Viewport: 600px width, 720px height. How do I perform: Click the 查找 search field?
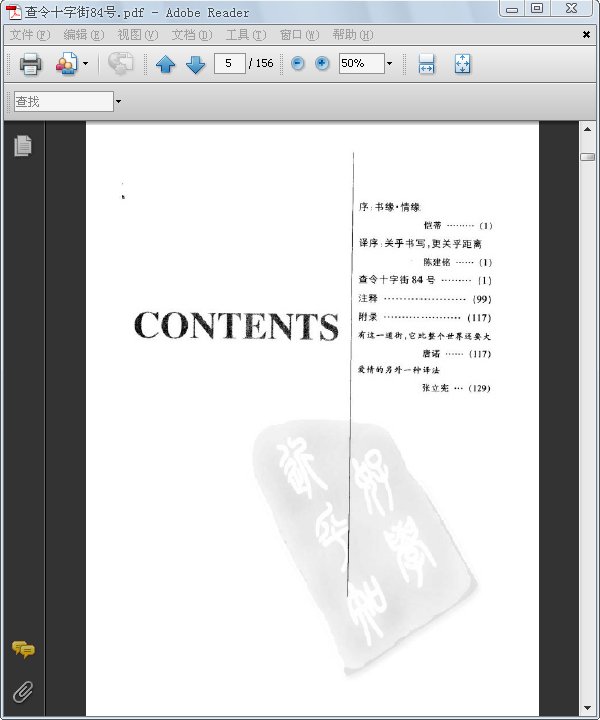click(x=64, y=101)
